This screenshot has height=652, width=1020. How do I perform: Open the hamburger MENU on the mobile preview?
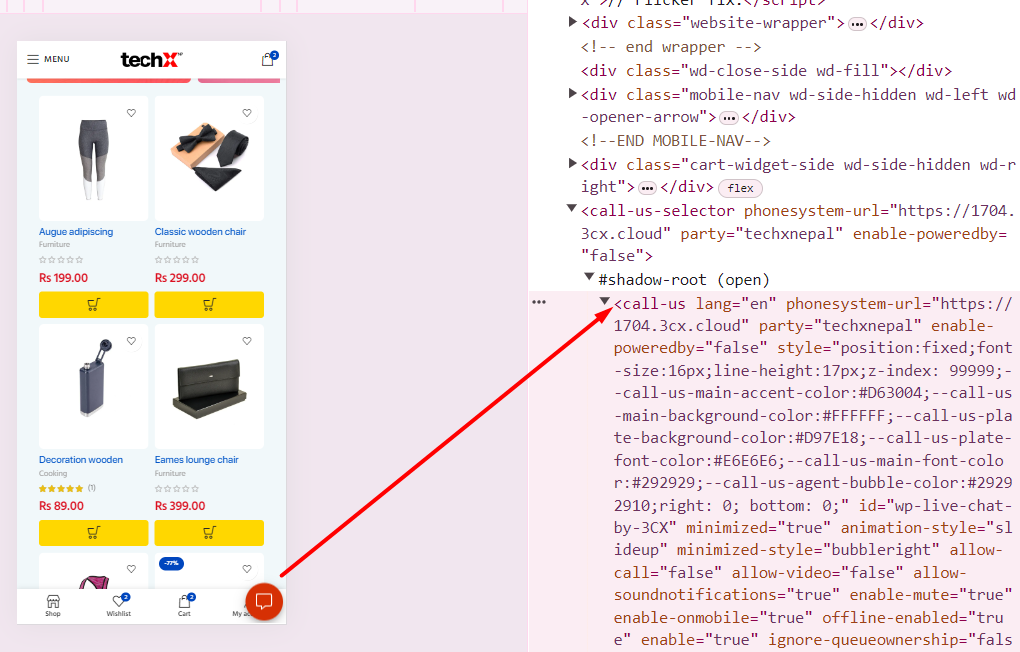48,59
